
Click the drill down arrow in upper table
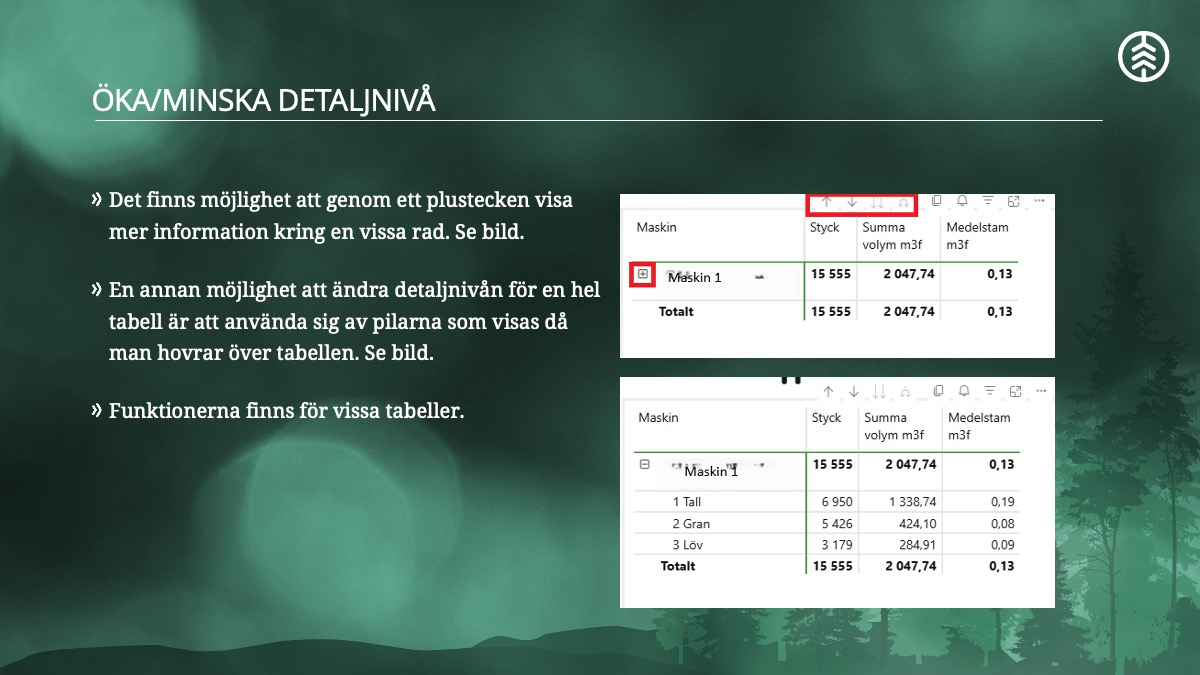[x=852, y=202]
